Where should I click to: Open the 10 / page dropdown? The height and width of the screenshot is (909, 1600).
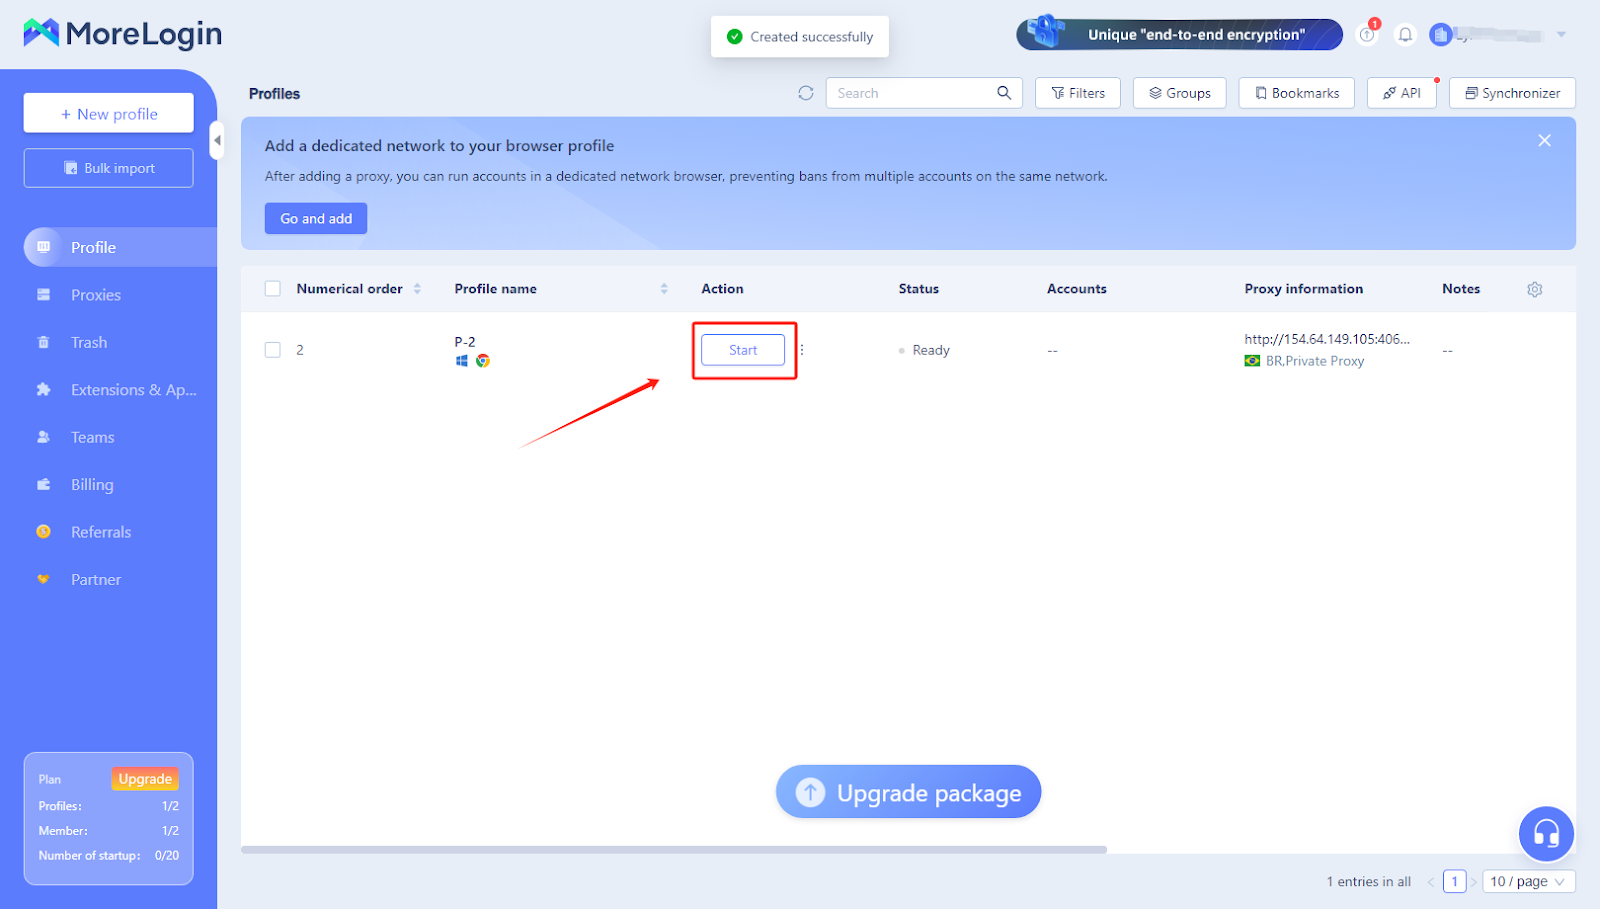click(1527, 881)
